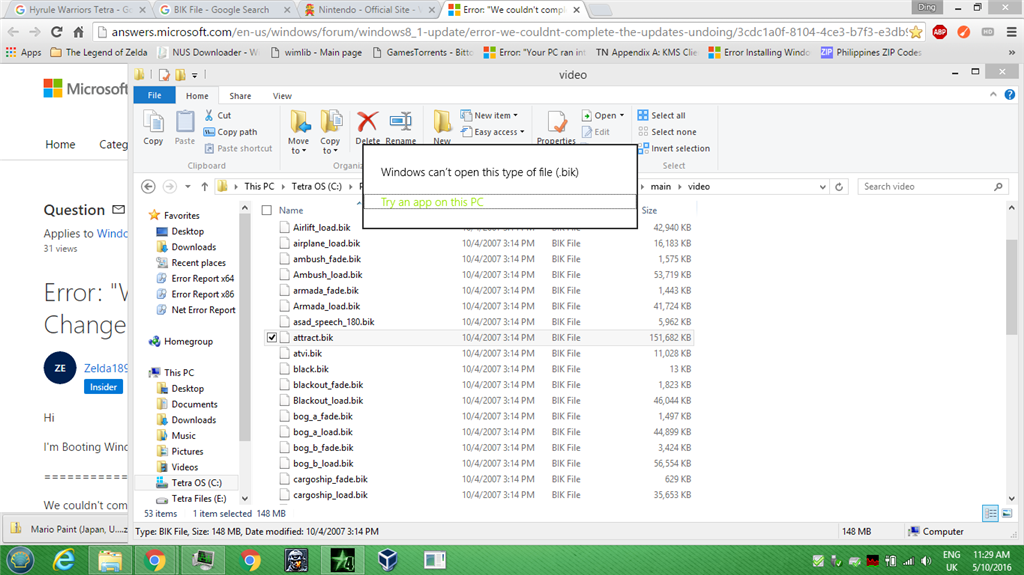Screen dimensions: 1024x575
Task: Click the Windows Start orb
Action: tap(20, 561)
